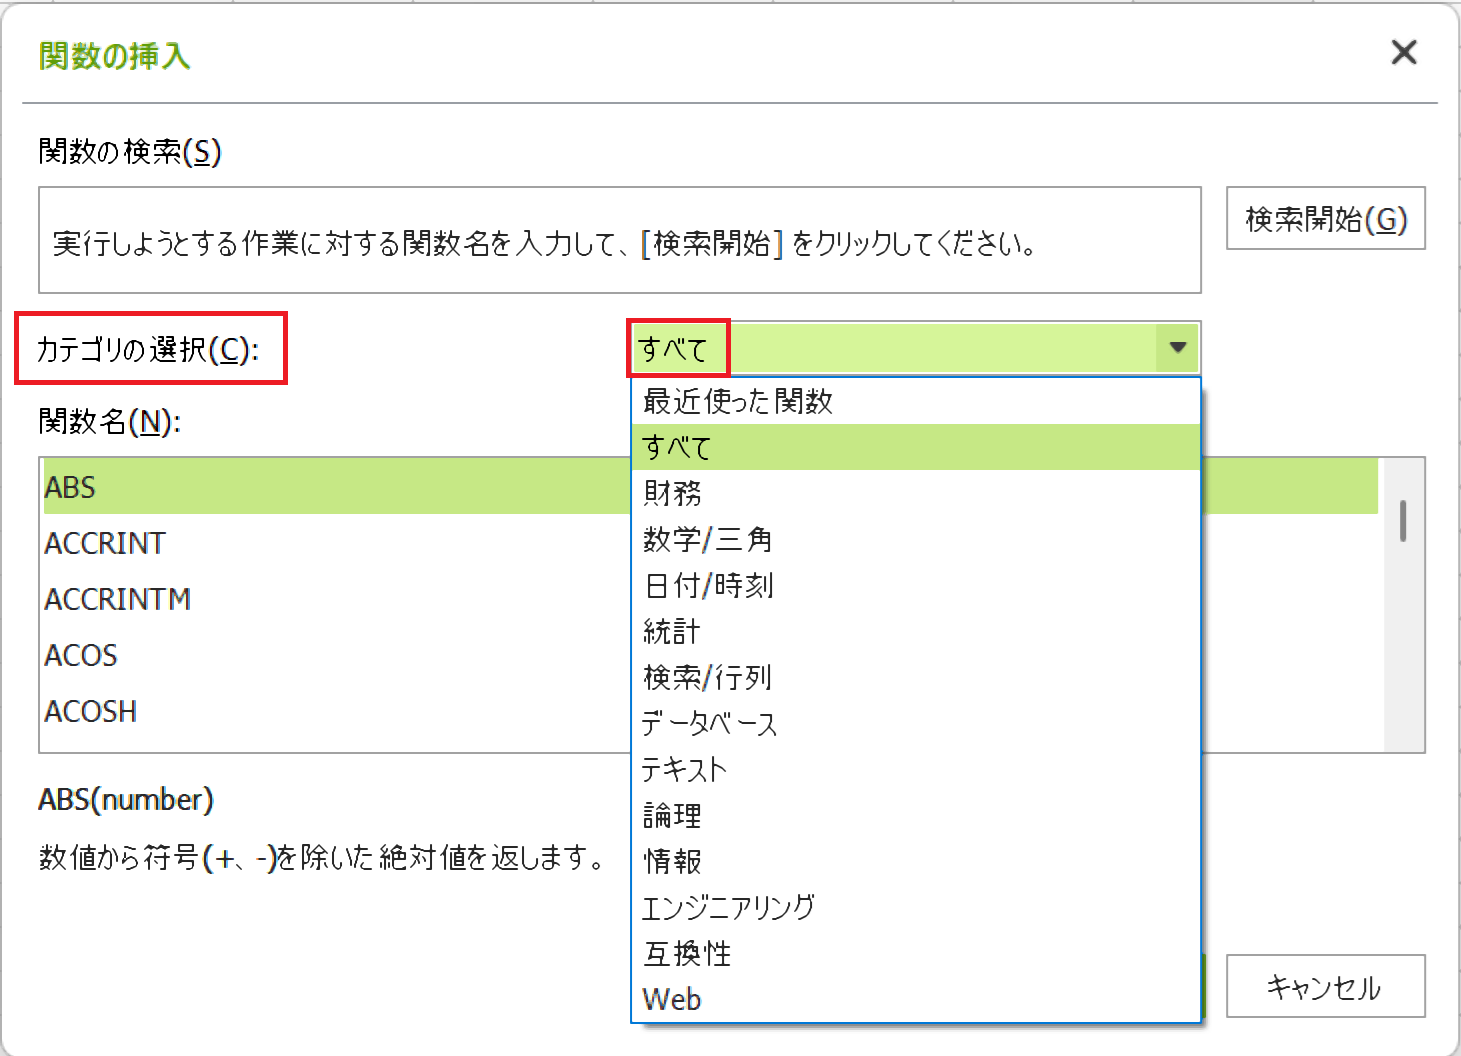Collapse the category dropdown arrow
This screenshot has height=1056, width=1461.
click(1177, 348)
